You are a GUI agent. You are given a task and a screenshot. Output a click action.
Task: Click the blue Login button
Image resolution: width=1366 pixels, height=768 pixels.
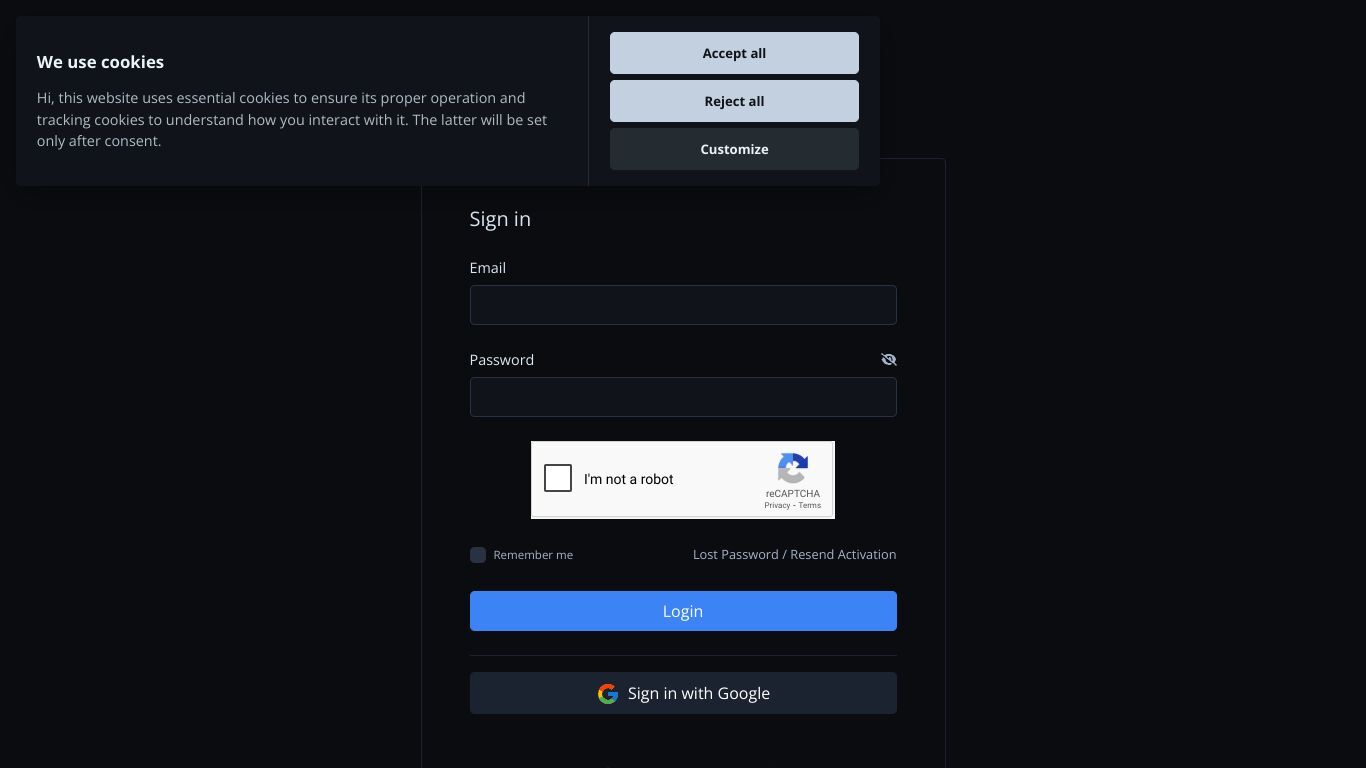[683, 611]
